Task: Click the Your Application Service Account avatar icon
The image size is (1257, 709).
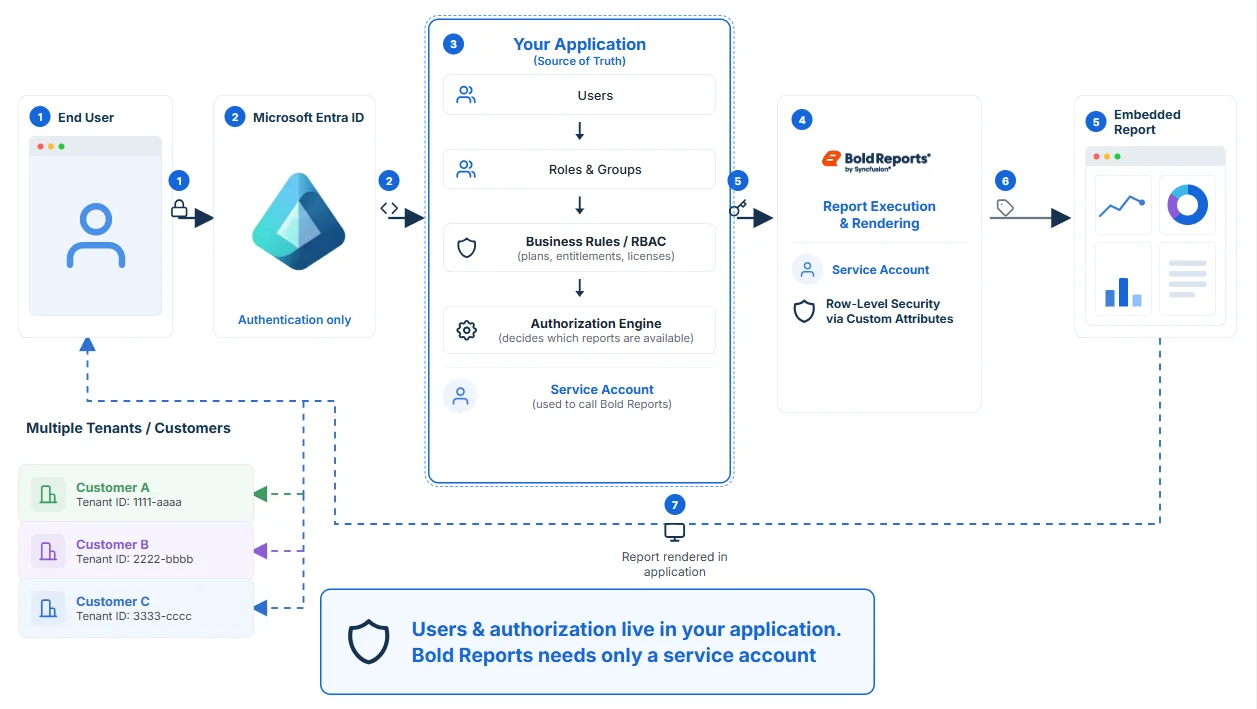Action: click(x=460, y=395)
